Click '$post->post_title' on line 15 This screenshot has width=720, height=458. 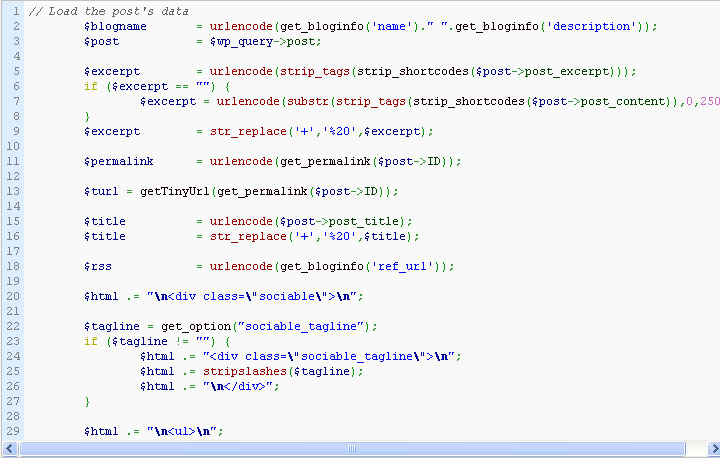pyautogui.click(x=339, y=222)
